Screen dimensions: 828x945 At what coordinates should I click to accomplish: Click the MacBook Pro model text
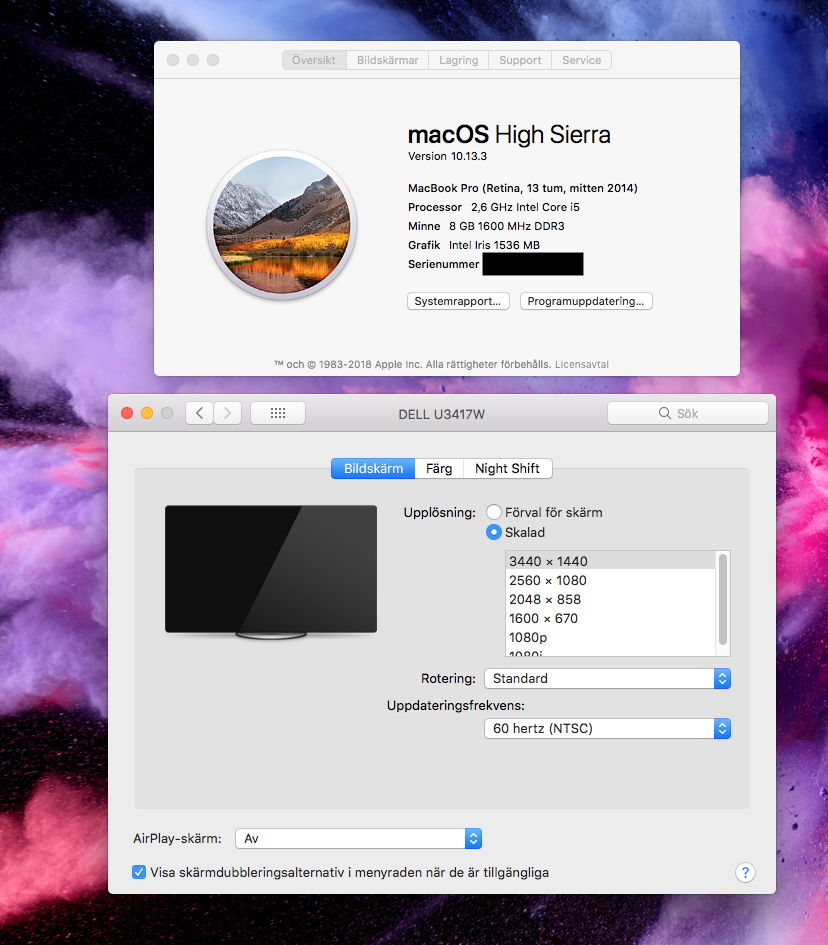click(522, 188)
